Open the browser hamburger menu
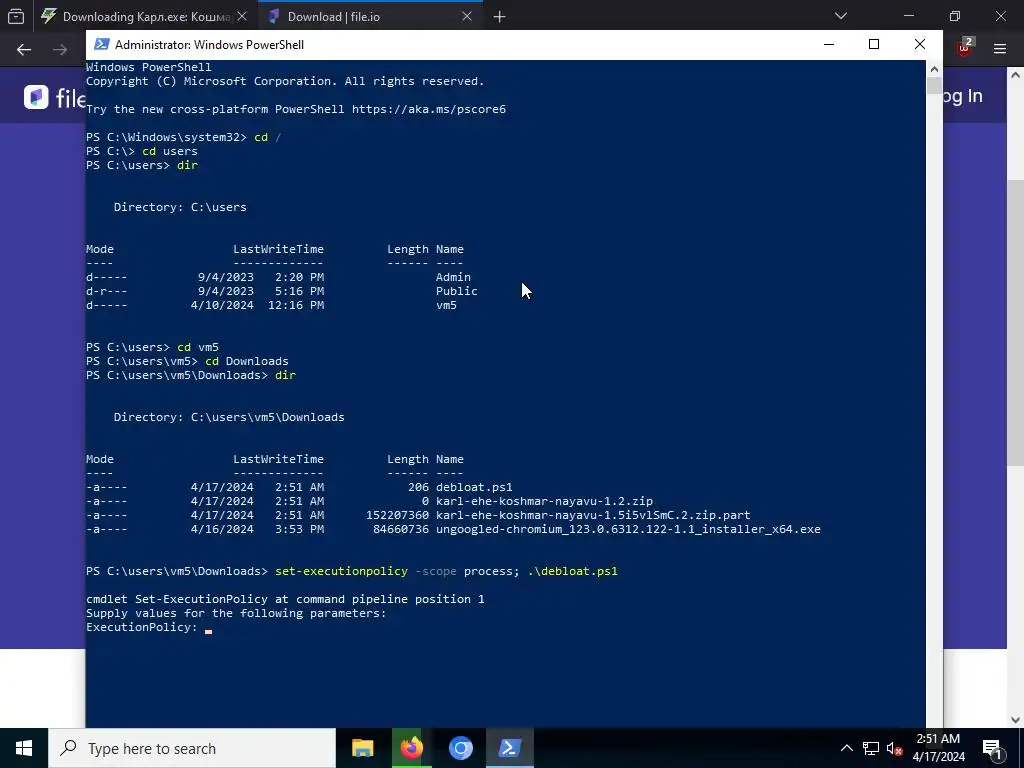 [999, 48]
